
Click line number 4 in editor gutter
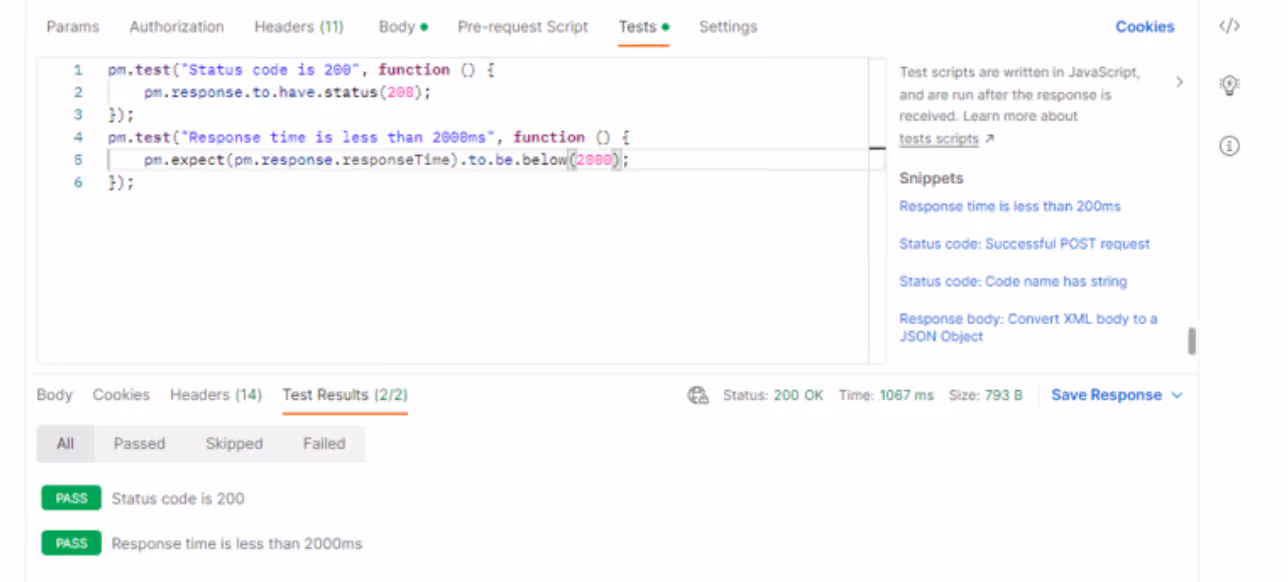coord(78,137)
